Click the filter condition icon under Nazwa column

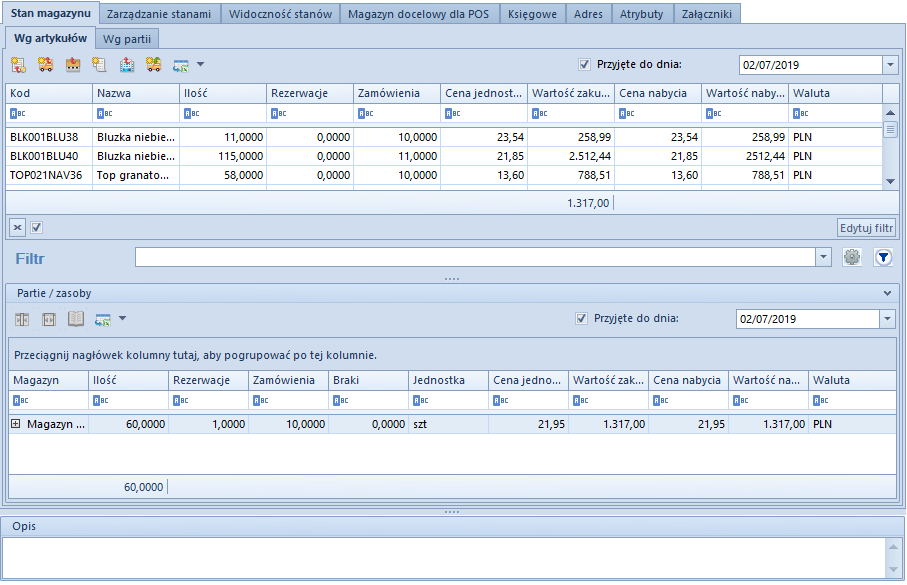[x=105, y=113]
